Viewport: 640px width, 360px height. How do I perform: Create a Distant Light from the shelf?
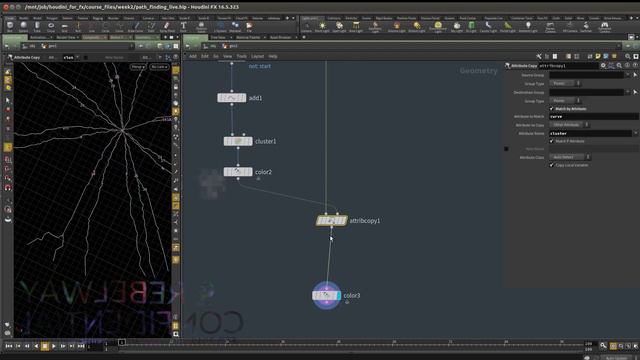pos(417,27)
